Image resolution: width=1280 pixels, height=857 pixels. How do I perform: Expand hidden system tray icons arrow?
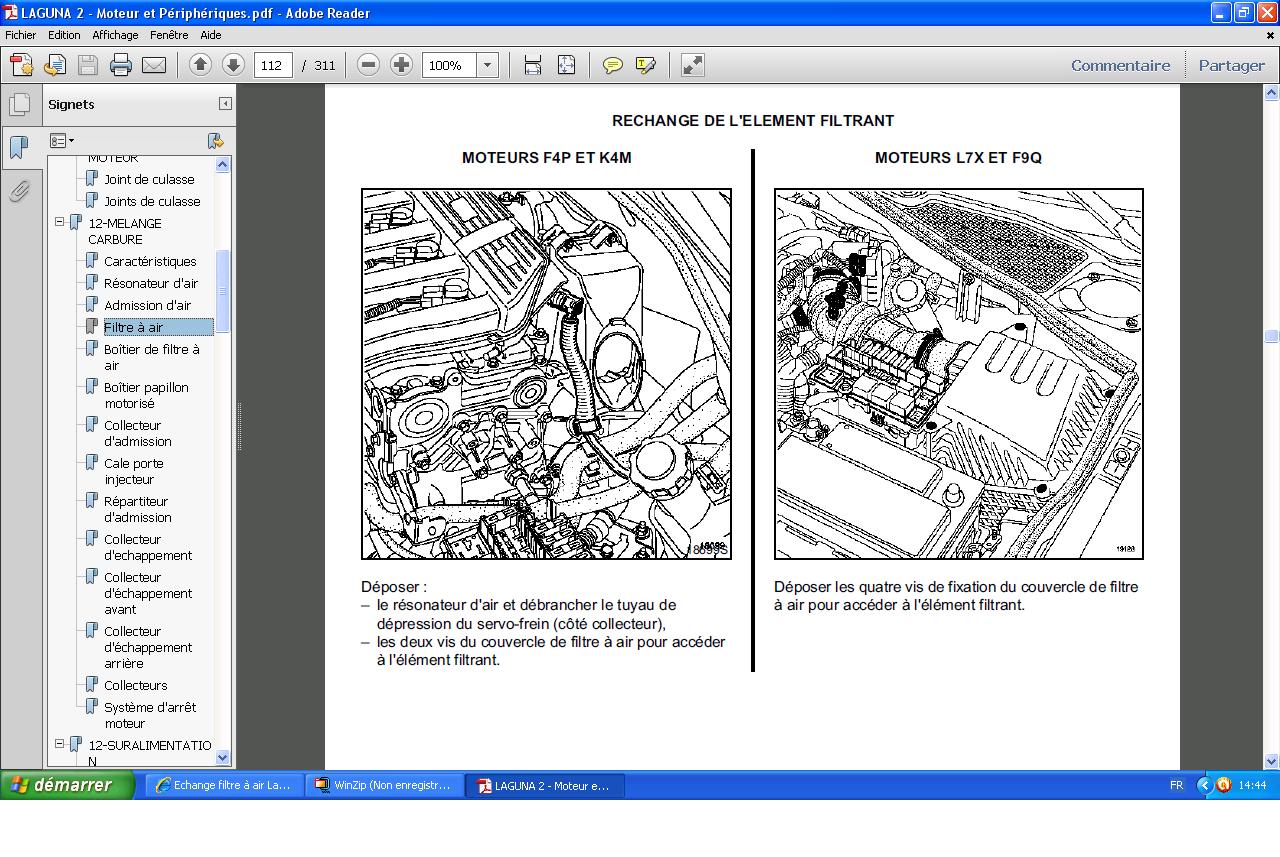[1204, 785]
